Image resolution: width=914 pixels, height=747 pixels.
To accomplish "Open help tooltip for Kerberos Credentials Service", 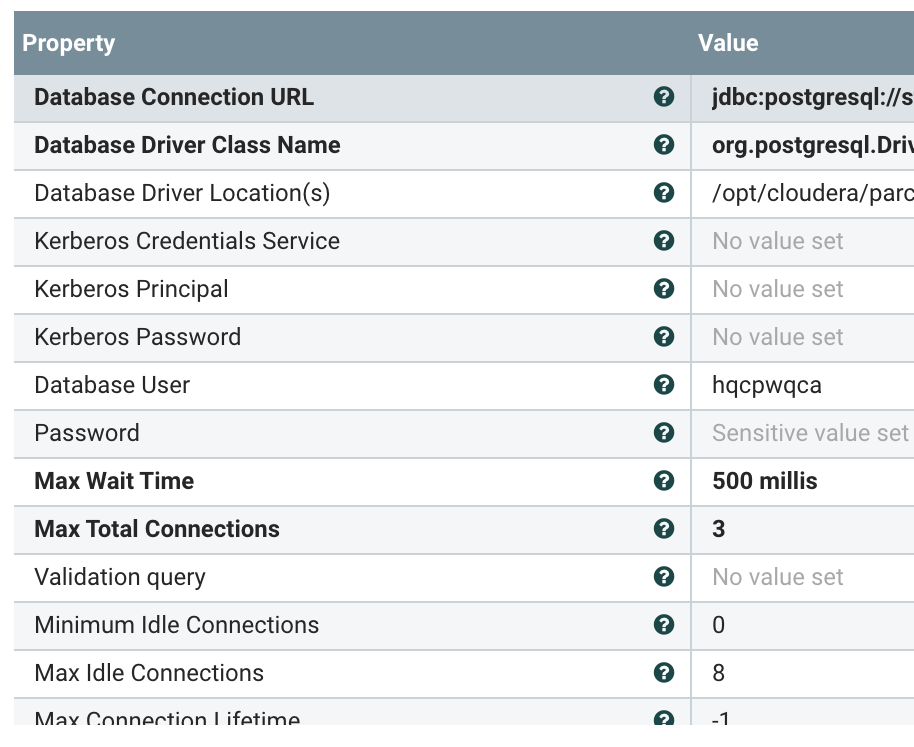I will (663, 241).
